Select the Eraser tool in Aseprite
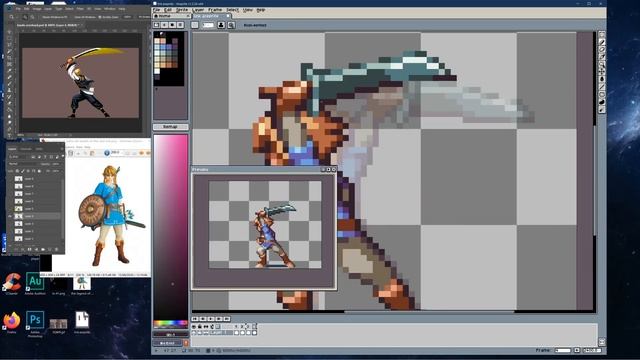This screenshot has height=360, width=640. (602, 49)
